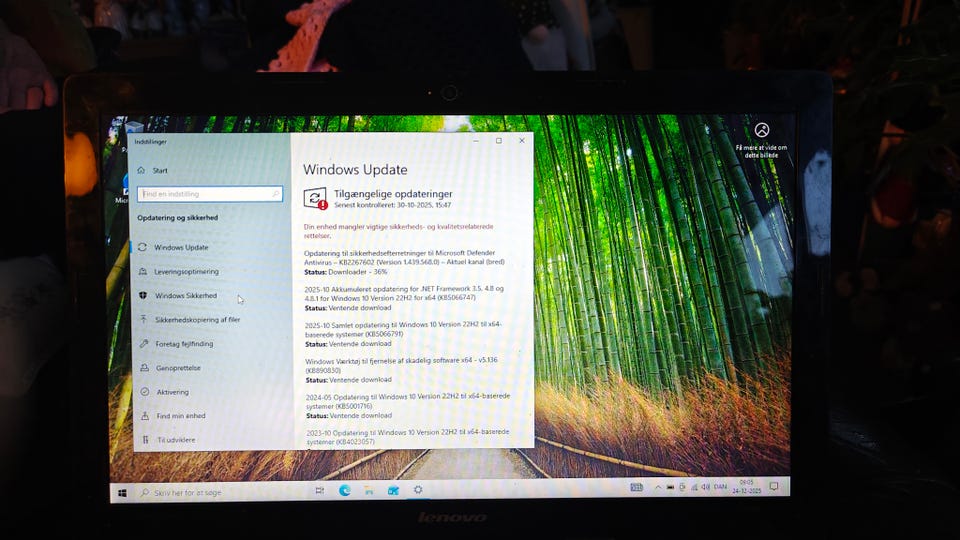Click the 'Windows Update' page title

tap(355, 170)
